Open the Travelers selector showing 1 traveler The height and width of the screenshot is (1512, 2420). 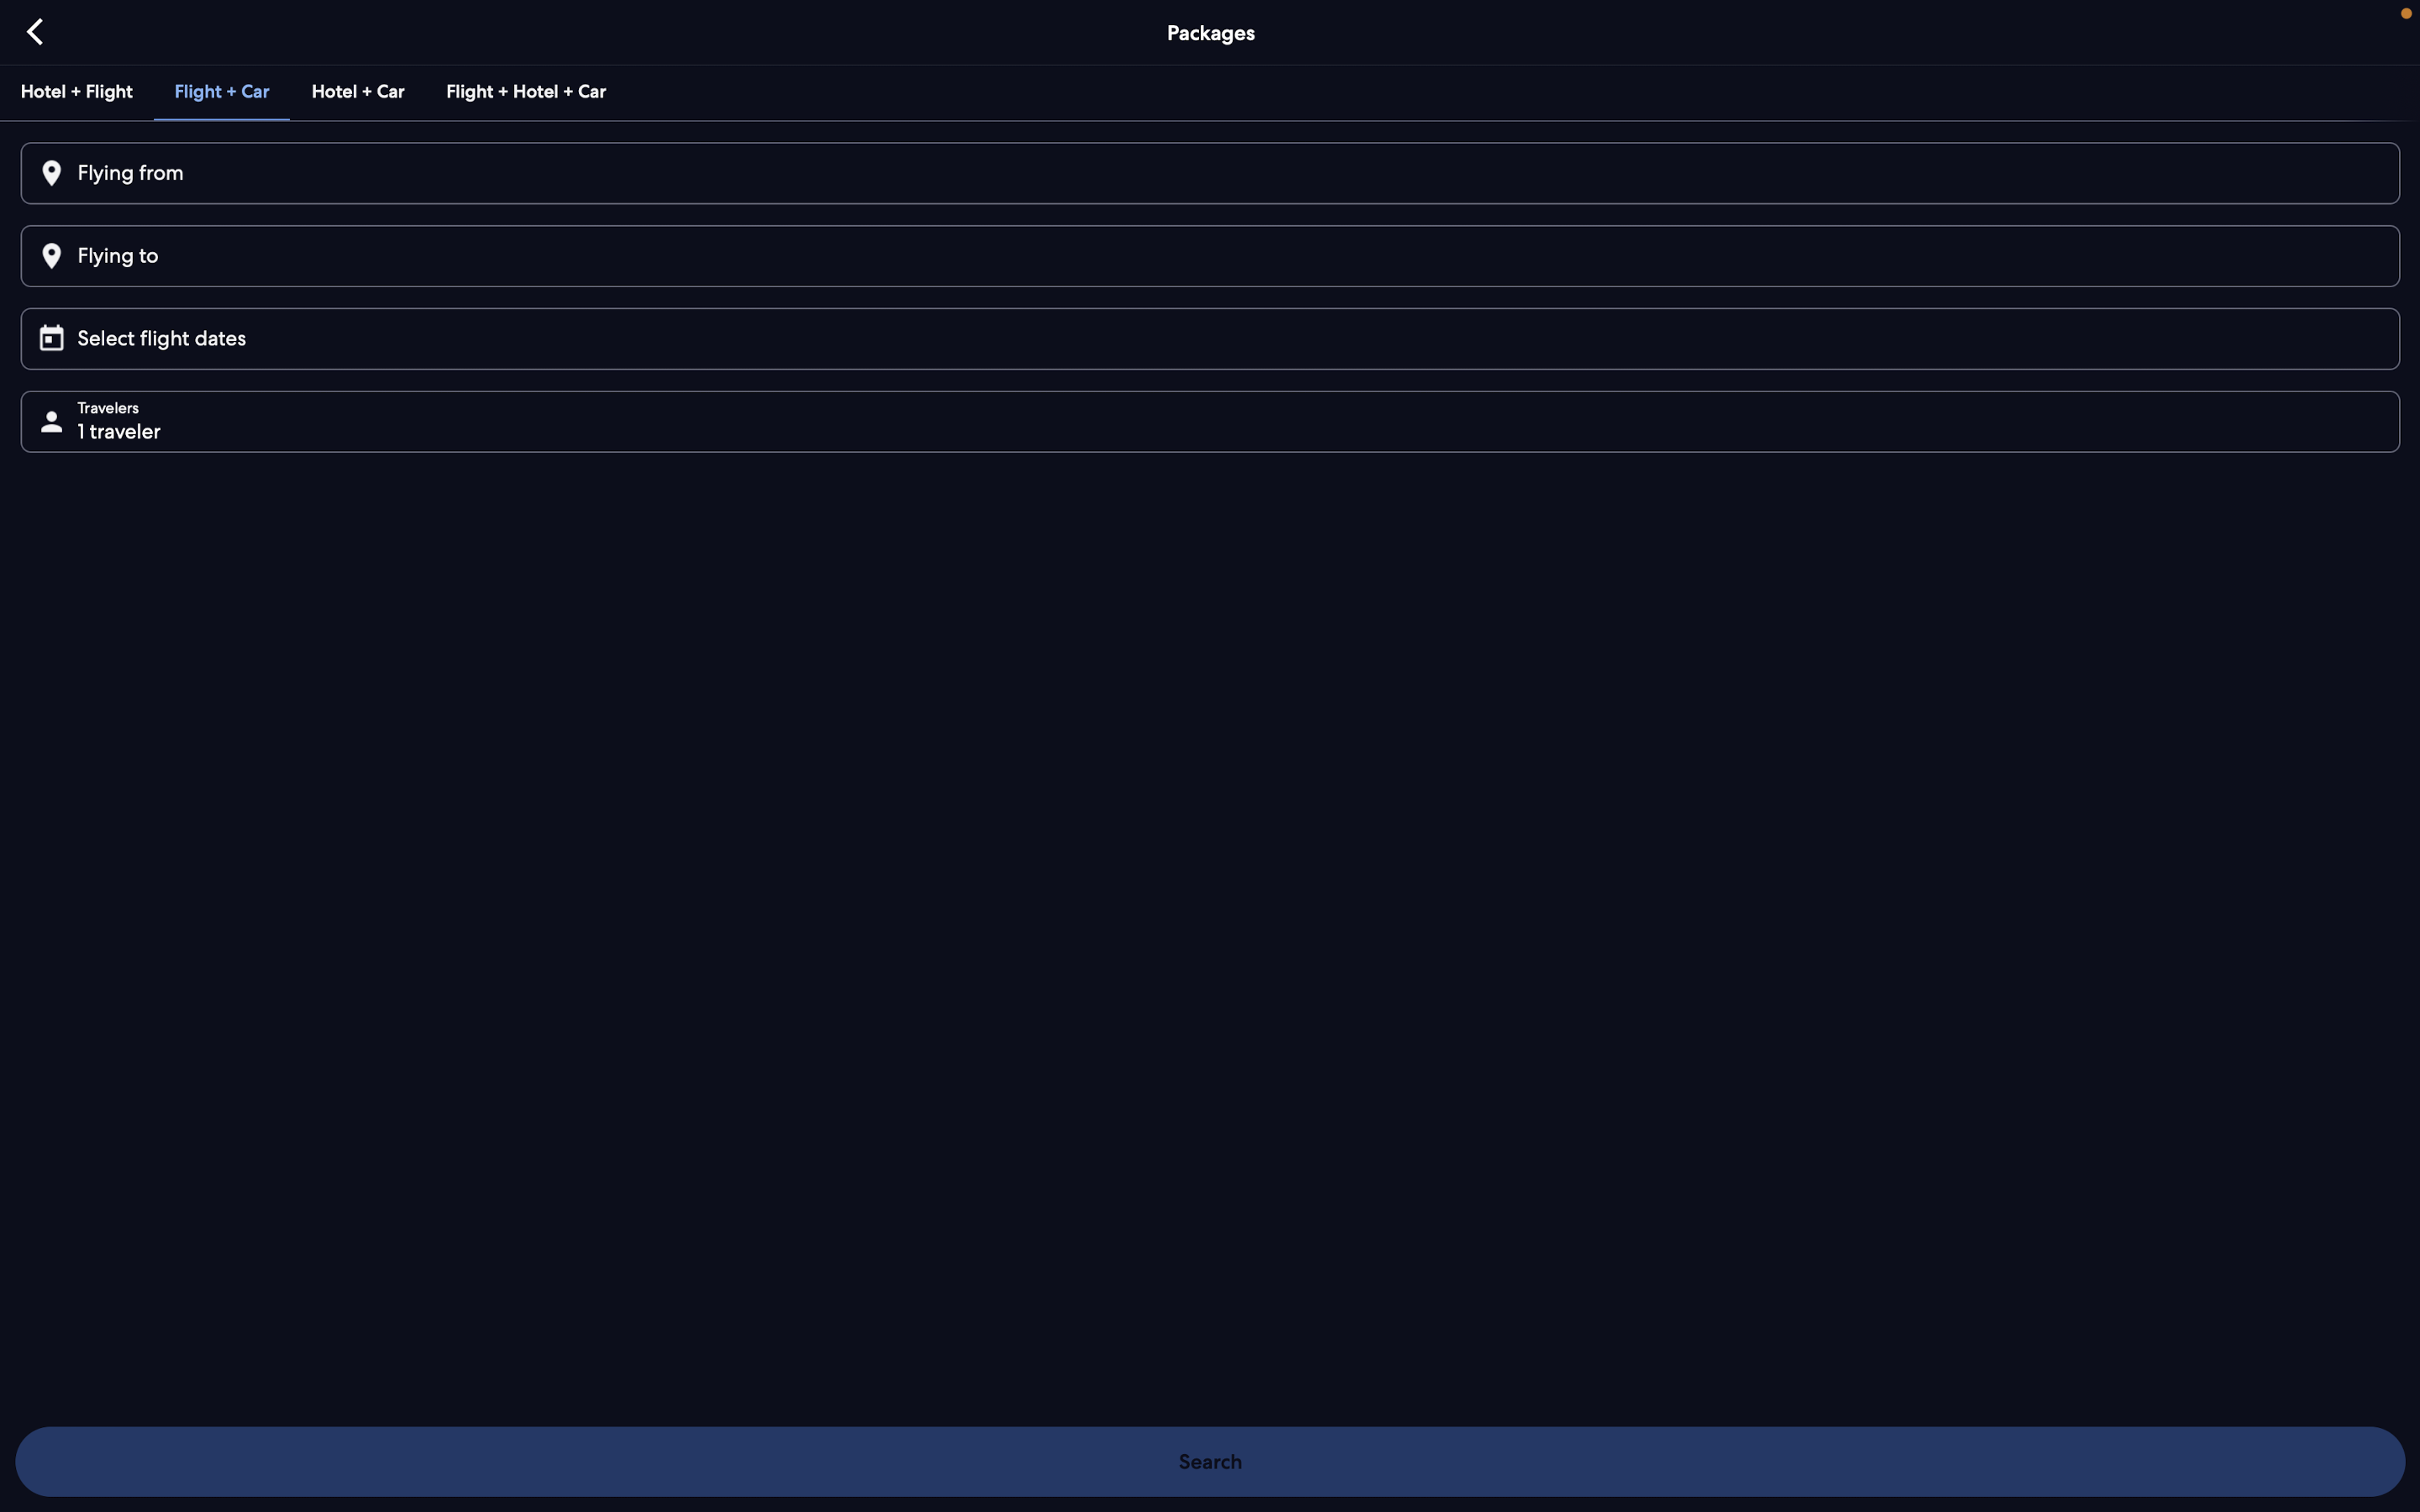1209,422
